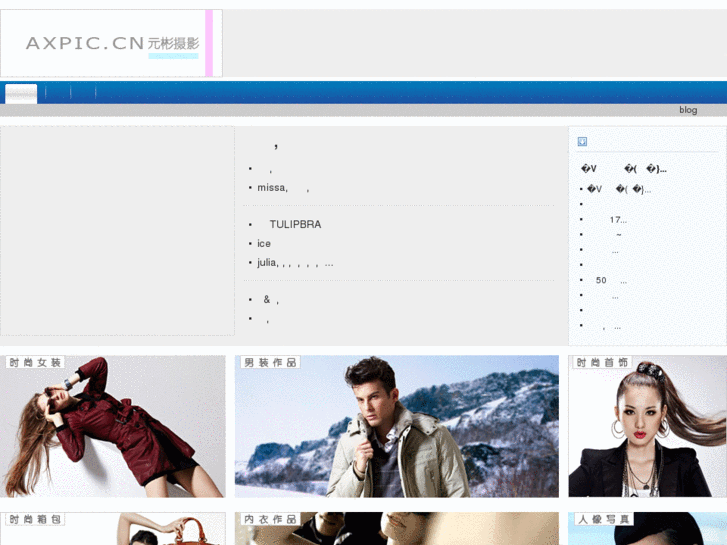
Task: Open sidebar entry containing '50'
Action: click(x=611, y=280)
